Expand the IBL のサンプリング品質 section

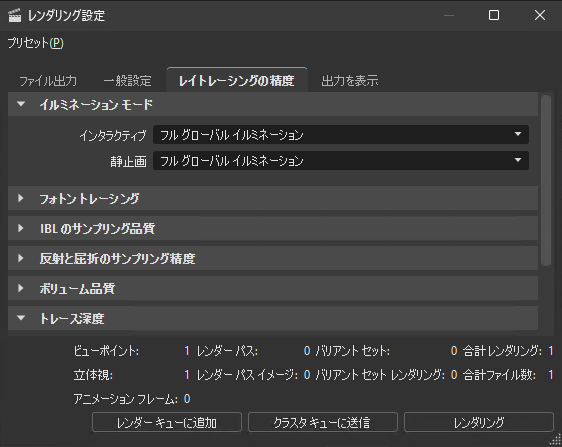pos(273,228)
